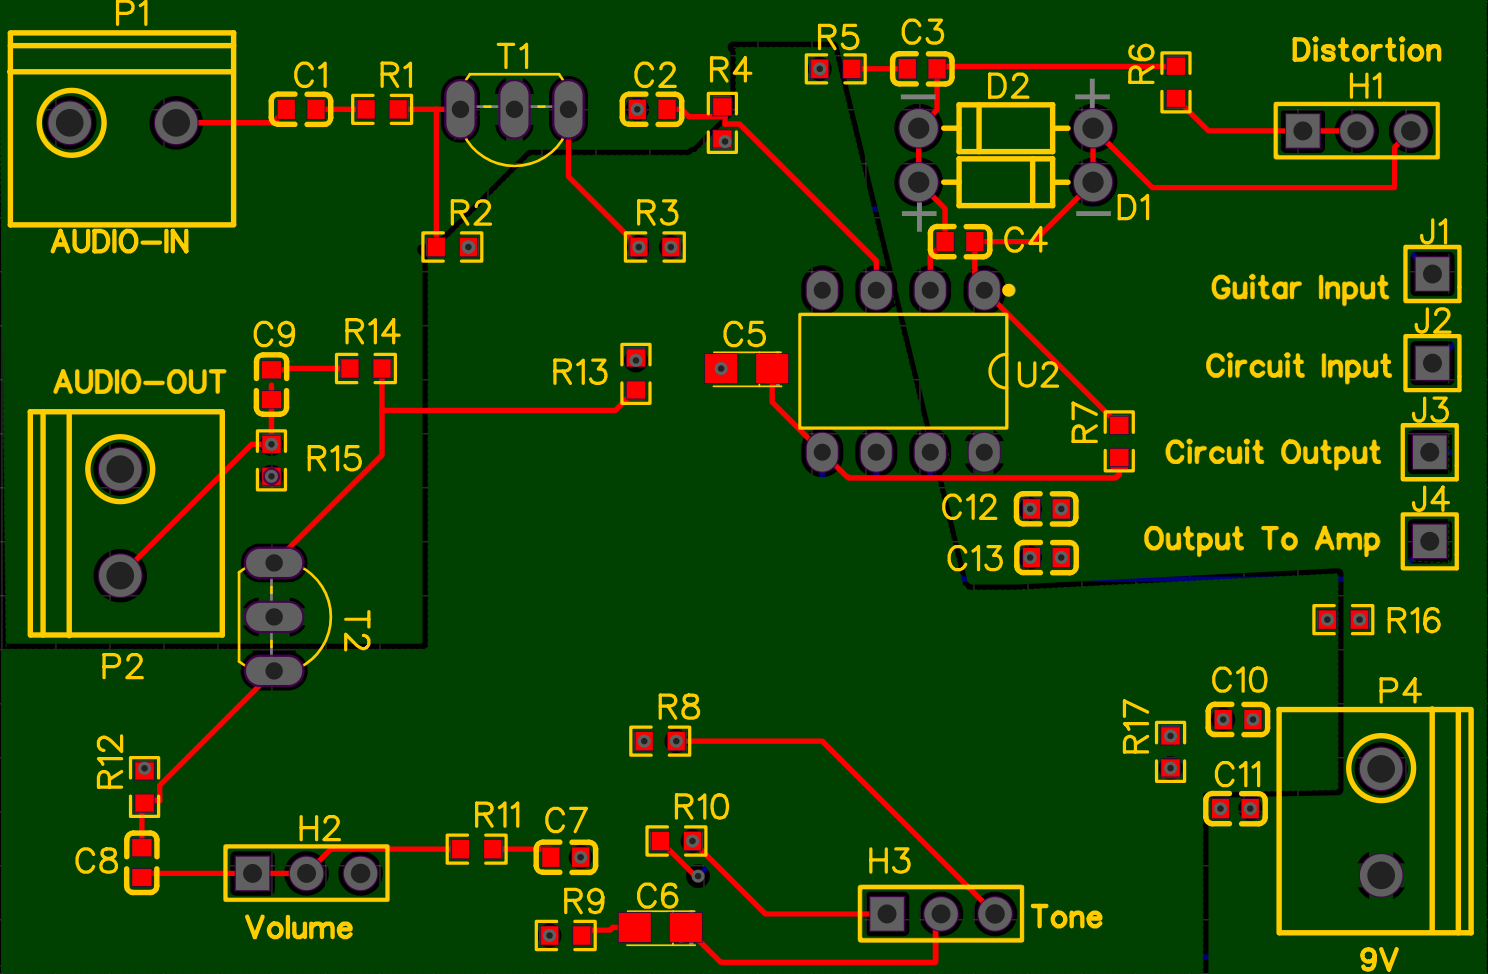This screenshot has width=1488, height=974.
Task: Select diode D2 footprint
Action: (x=1005, y=128)
